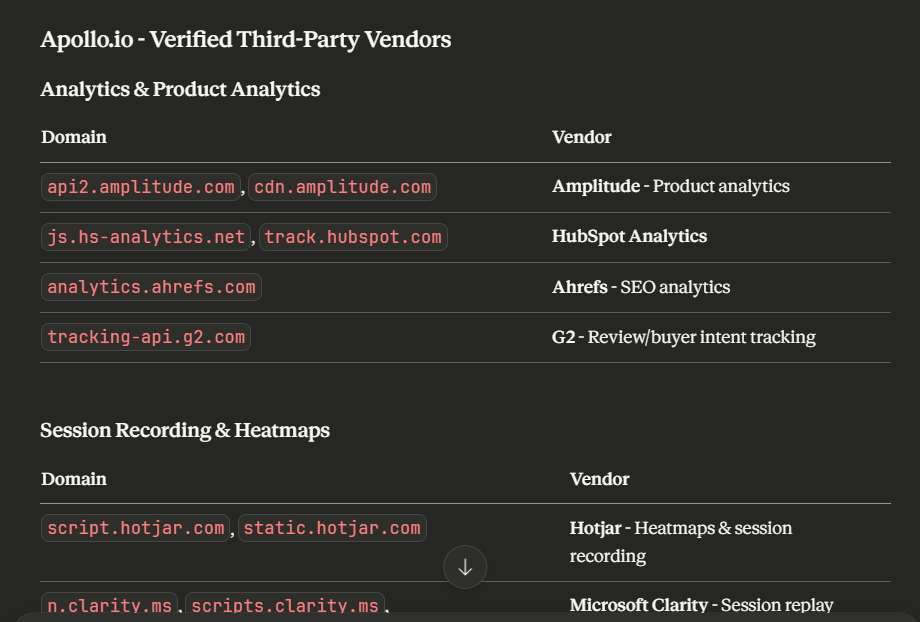This screenshot has width=920, height=622.
Task: Click the scroll-to-bottom arrow button
Action: click(x=465, y=567)
